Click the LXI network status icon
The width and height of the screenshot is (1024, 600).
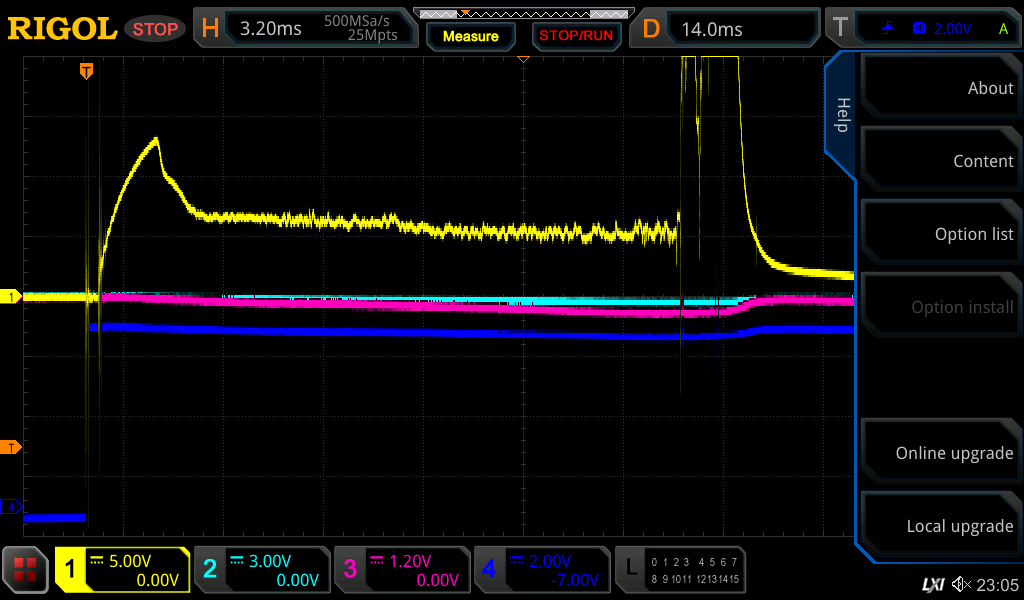click(x=932, y=584)
